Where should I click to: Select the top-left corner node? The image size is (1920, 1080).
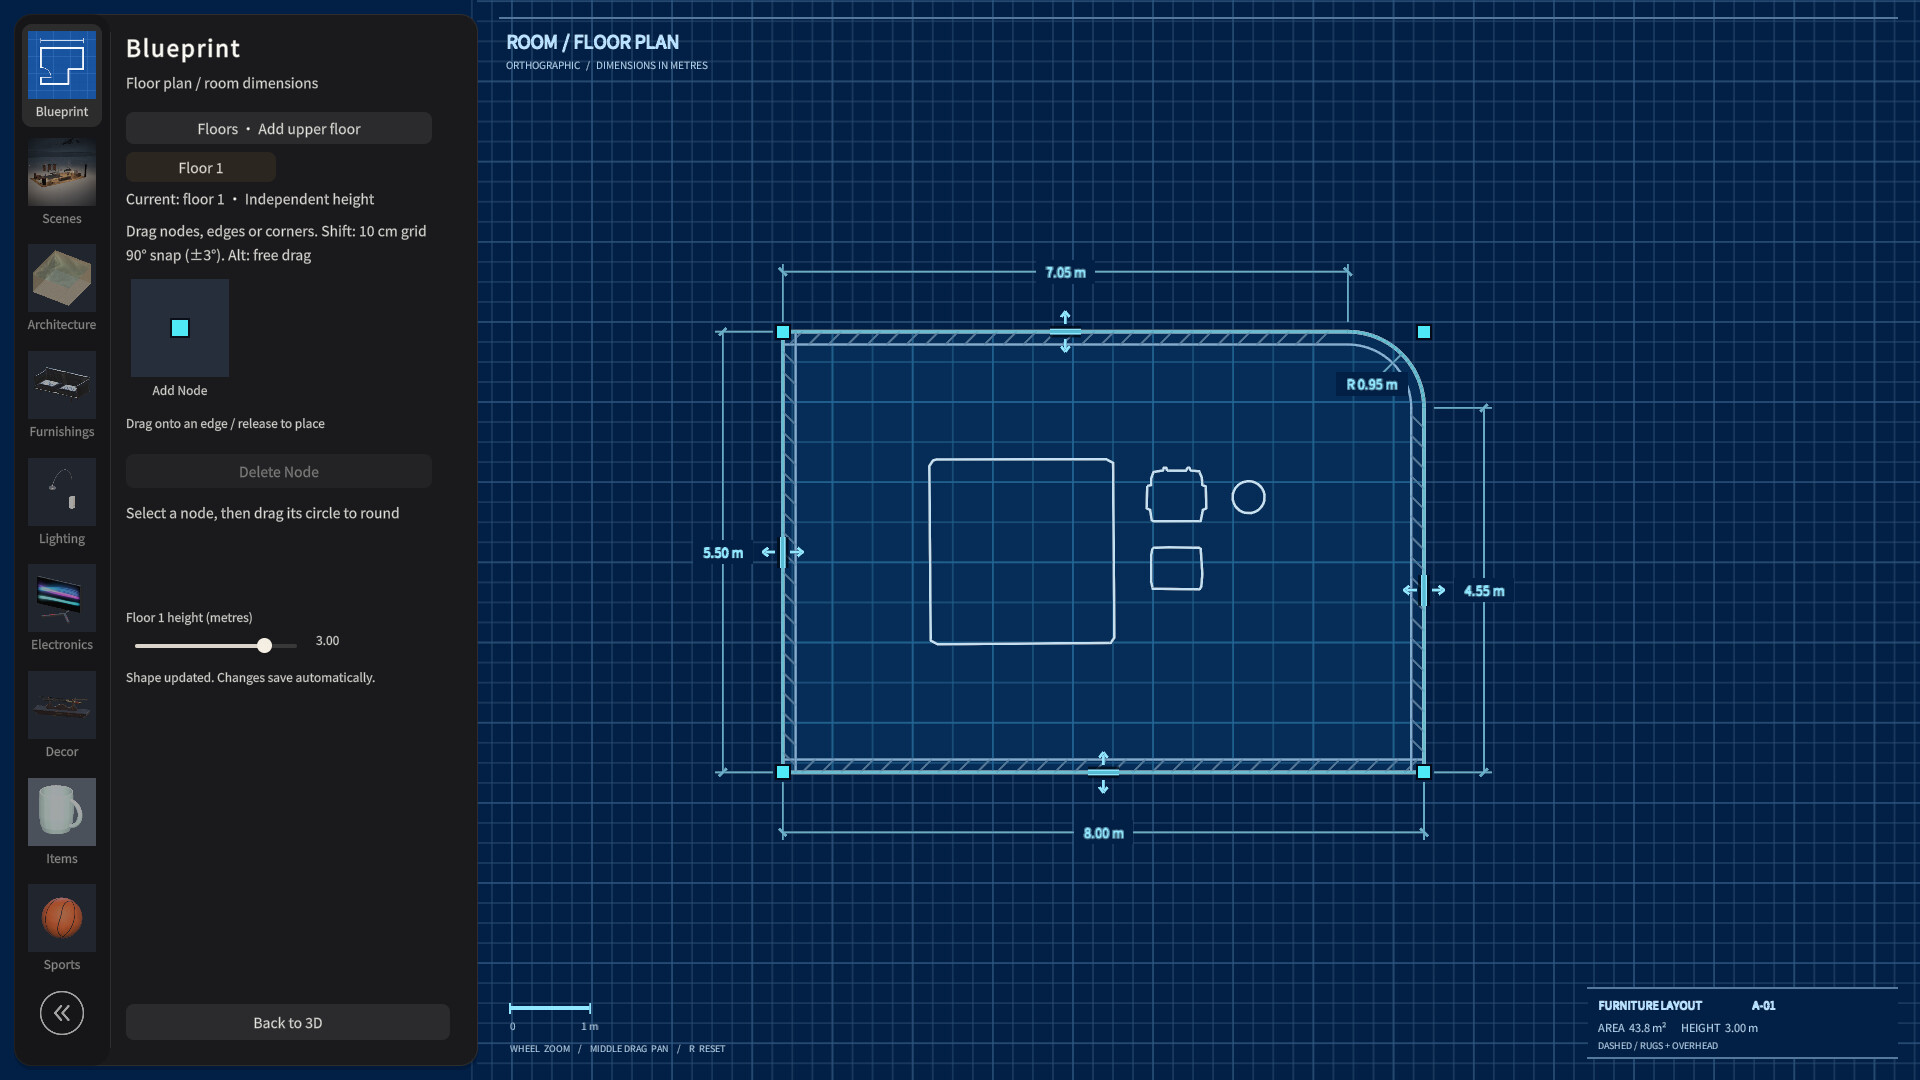click(783, 332)
